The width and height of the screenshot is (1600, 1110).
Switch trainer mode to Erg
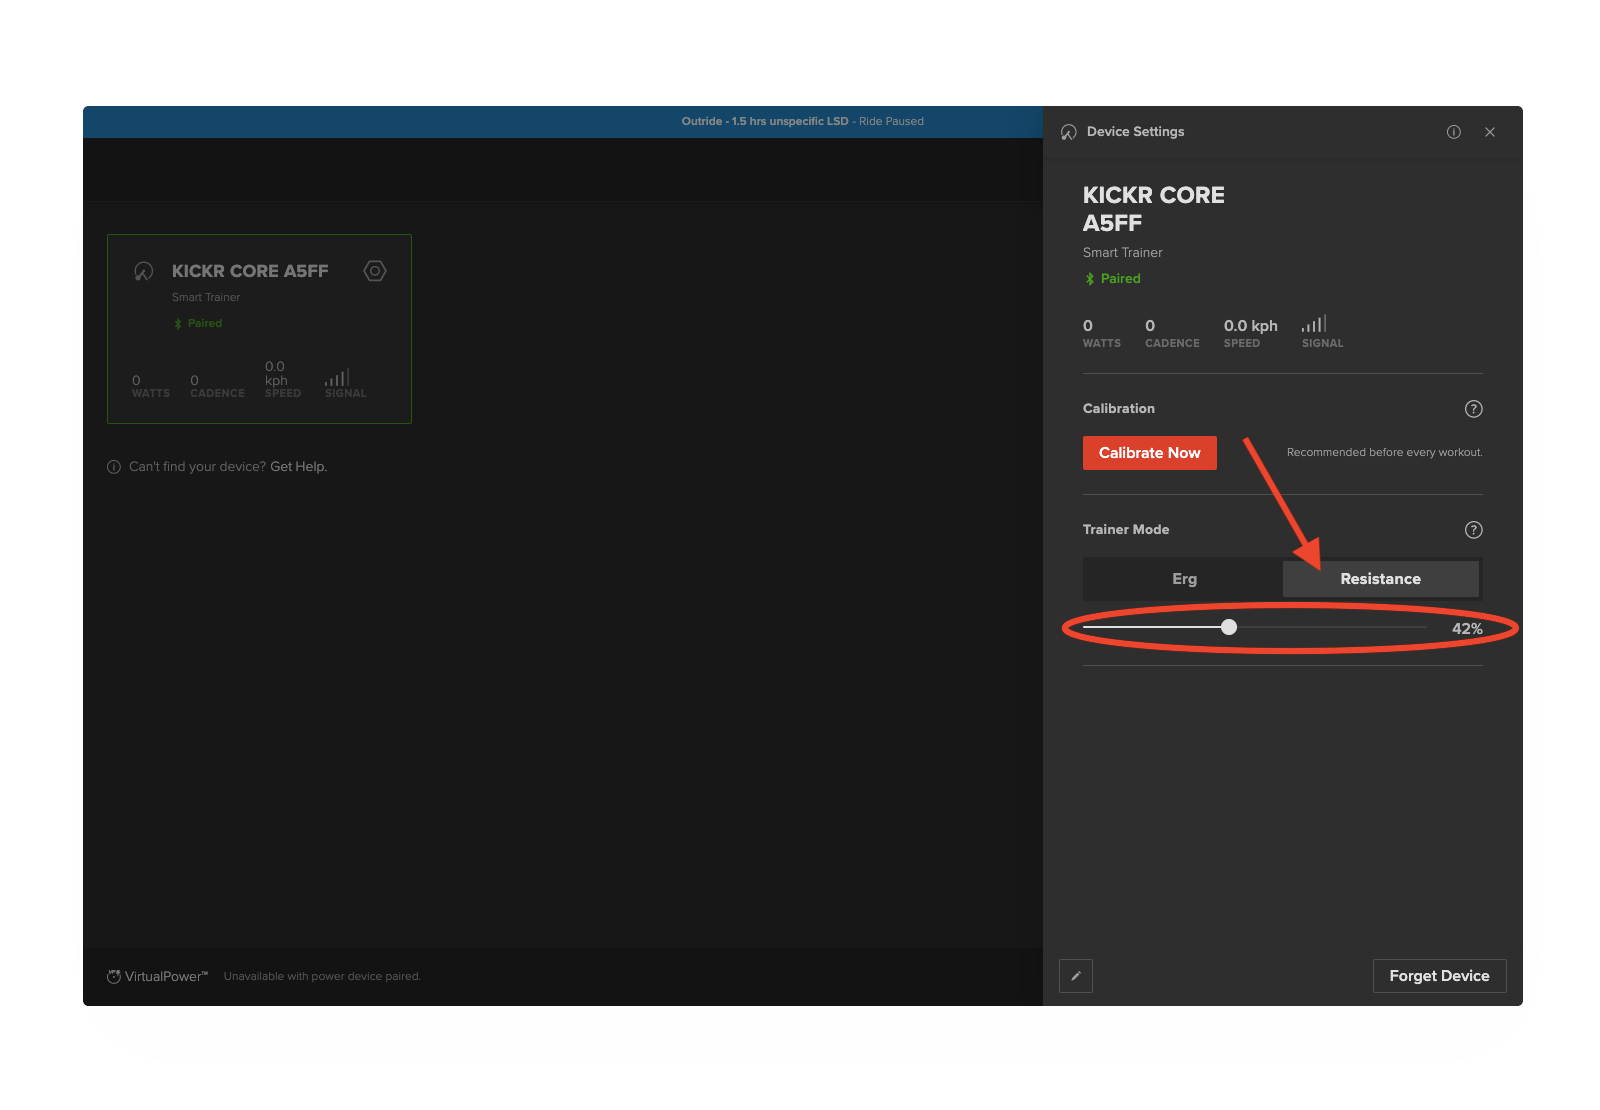coord(1184,579)
